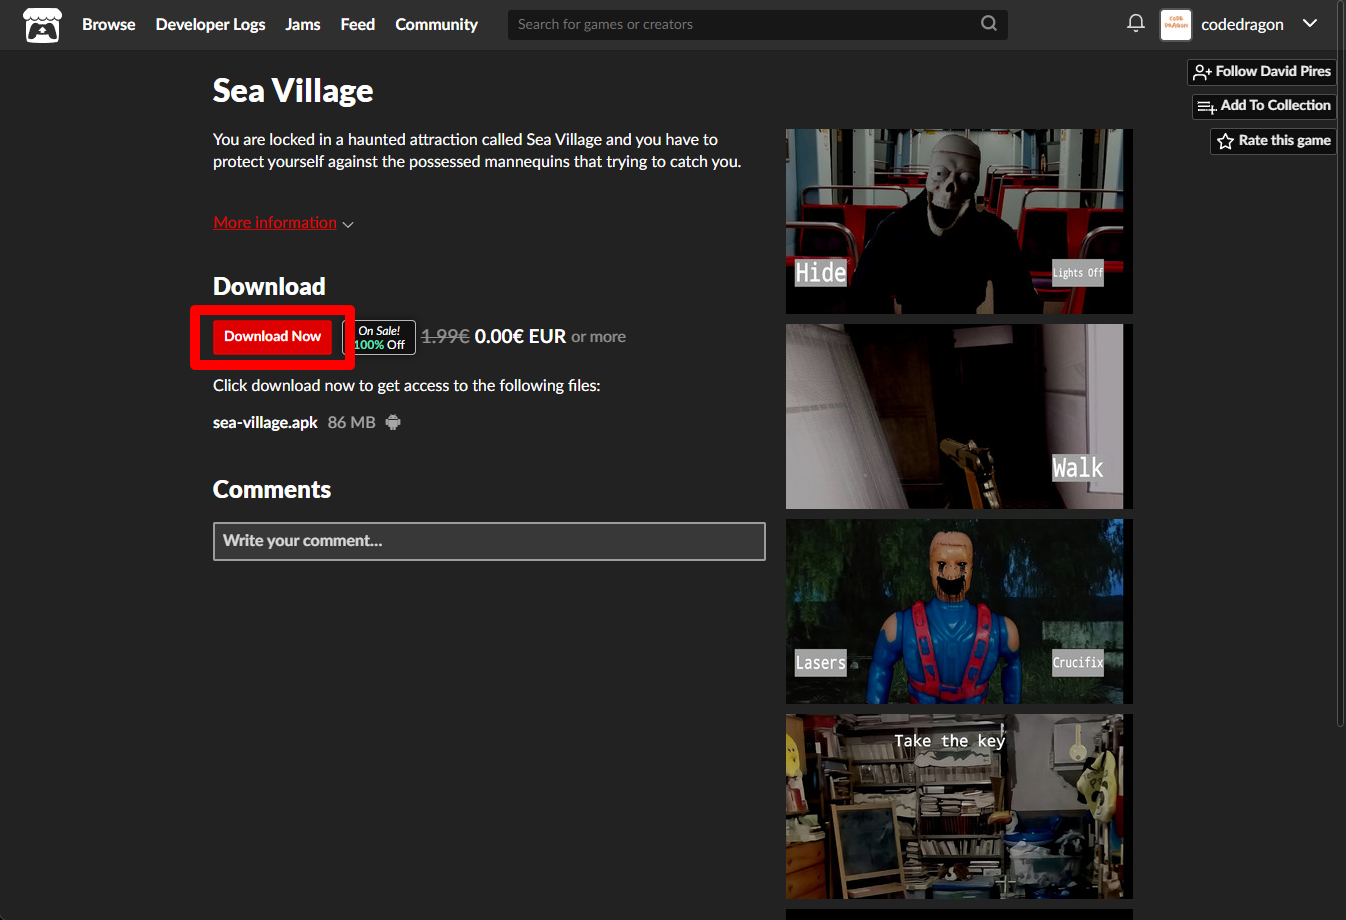Open the Jams page

coord(303,24)
